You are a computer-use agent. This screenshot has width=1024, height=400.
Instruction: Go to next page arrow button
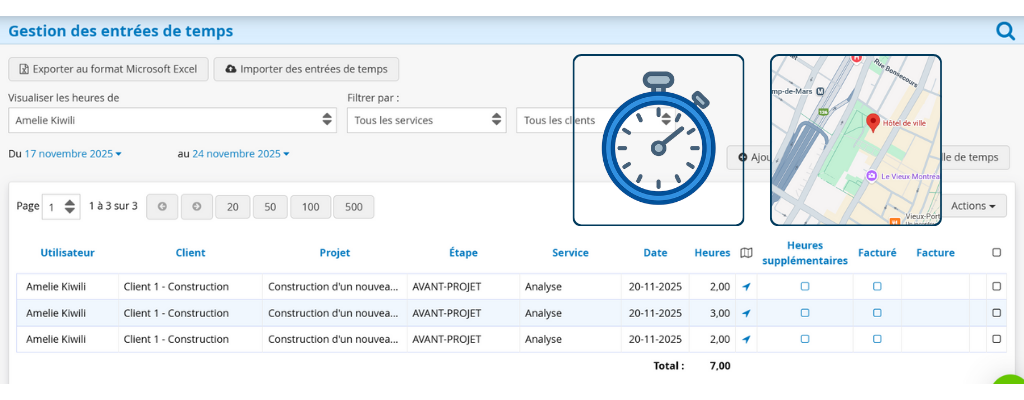pos(196,207)
